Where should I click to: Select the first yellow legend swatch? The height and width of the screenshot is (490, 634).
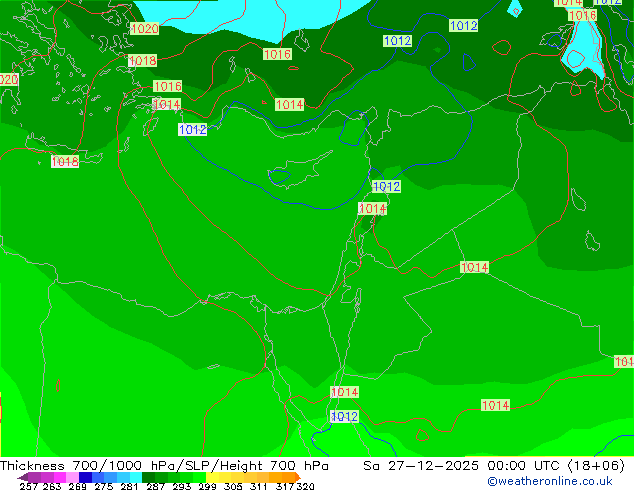point(212,477)
